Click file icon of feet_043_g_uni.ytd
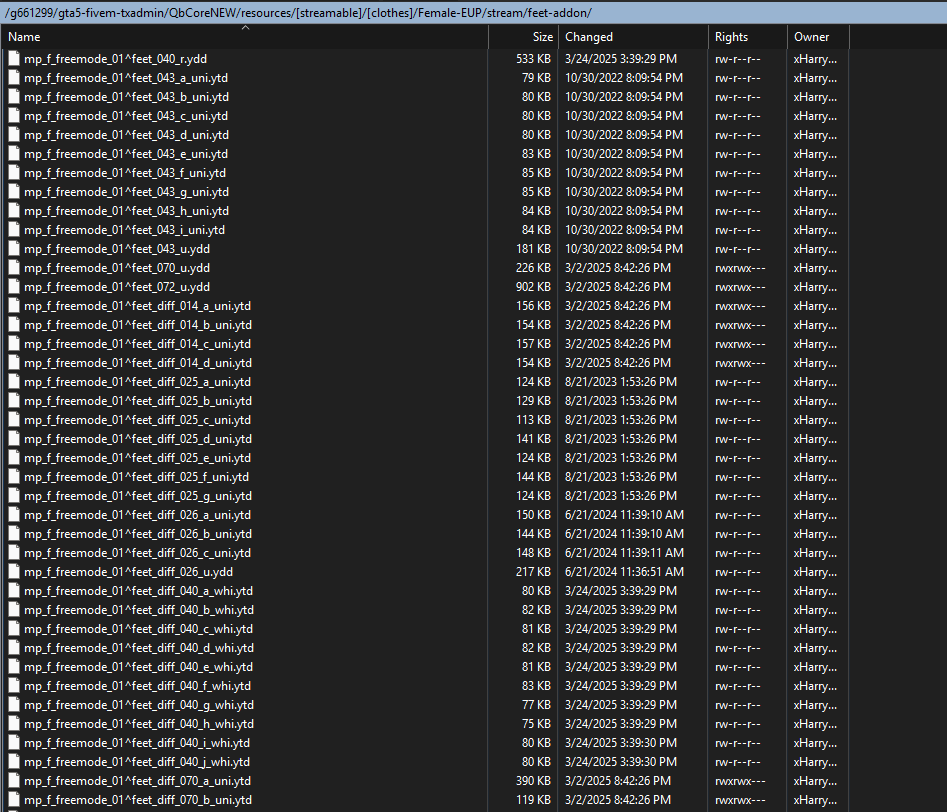This screenshot has width=947, height=812. [x=14, y=192]
